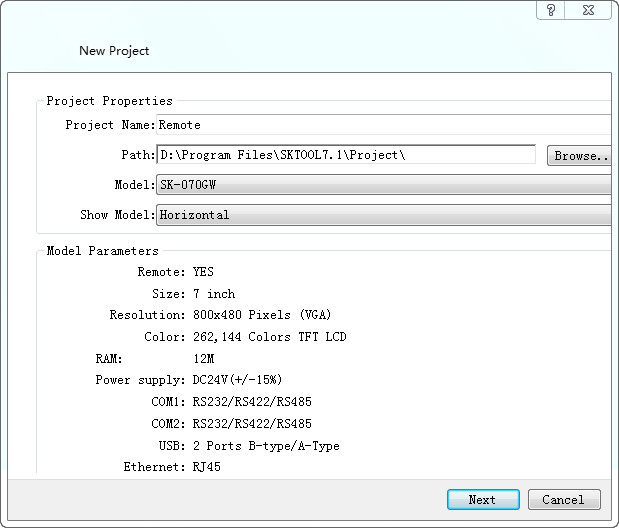This screenshot has height=528, width=619.
Task: Click the USB 2 Ports B-type/A-Type text
Action: click(265, 446)
